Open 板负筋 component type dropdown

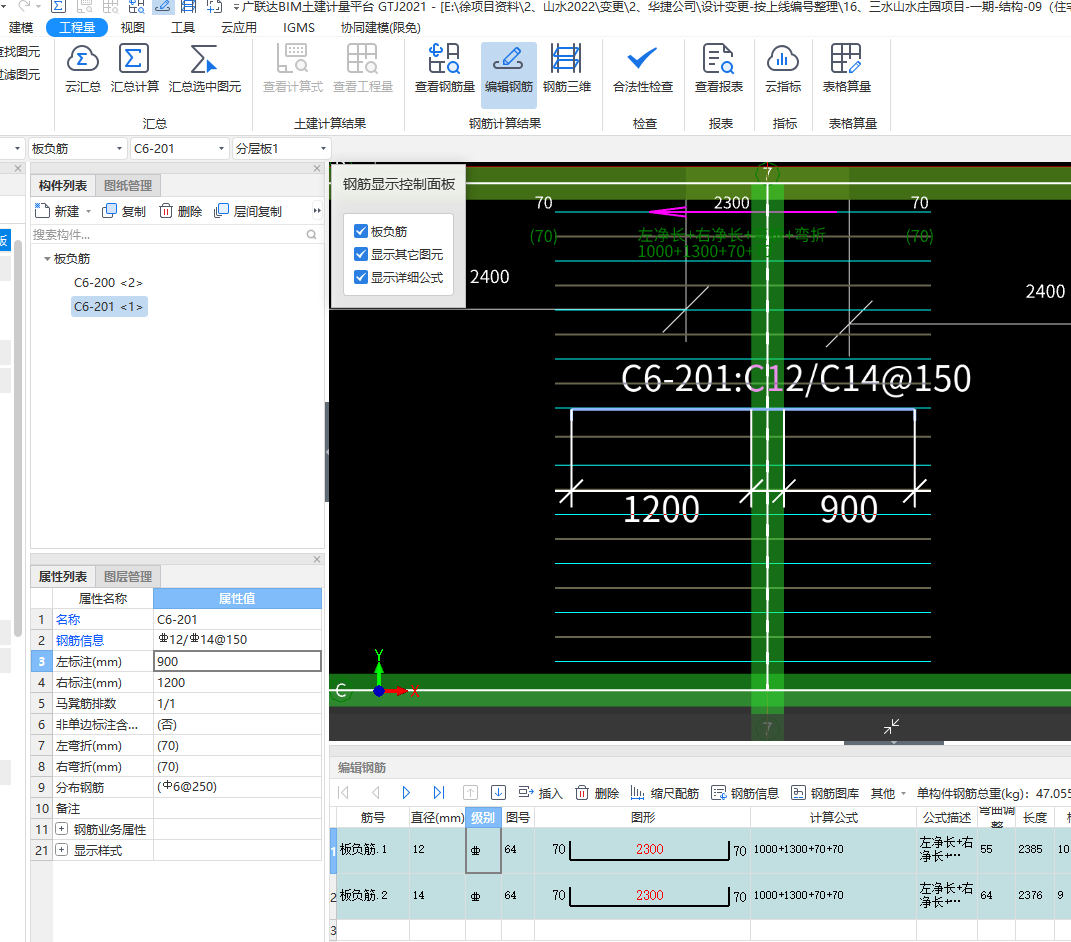(x=119, y=148)
